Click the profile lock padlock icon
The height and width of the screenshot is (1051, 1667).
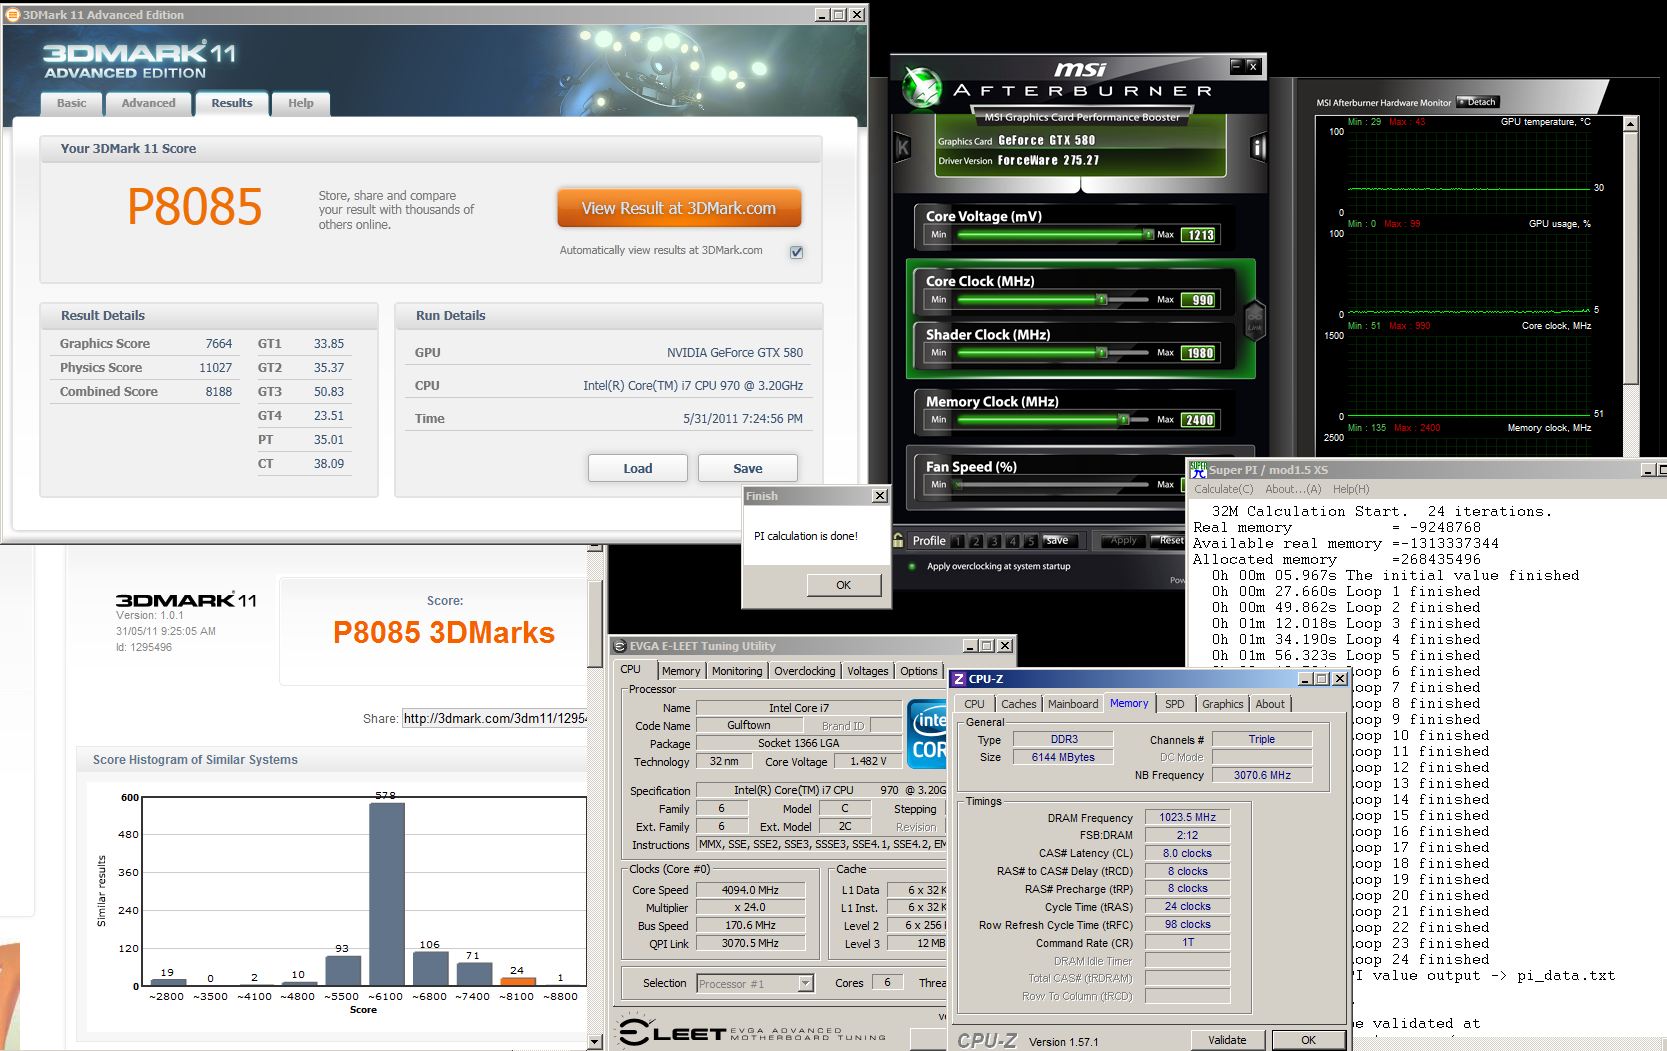pos(899,540)
